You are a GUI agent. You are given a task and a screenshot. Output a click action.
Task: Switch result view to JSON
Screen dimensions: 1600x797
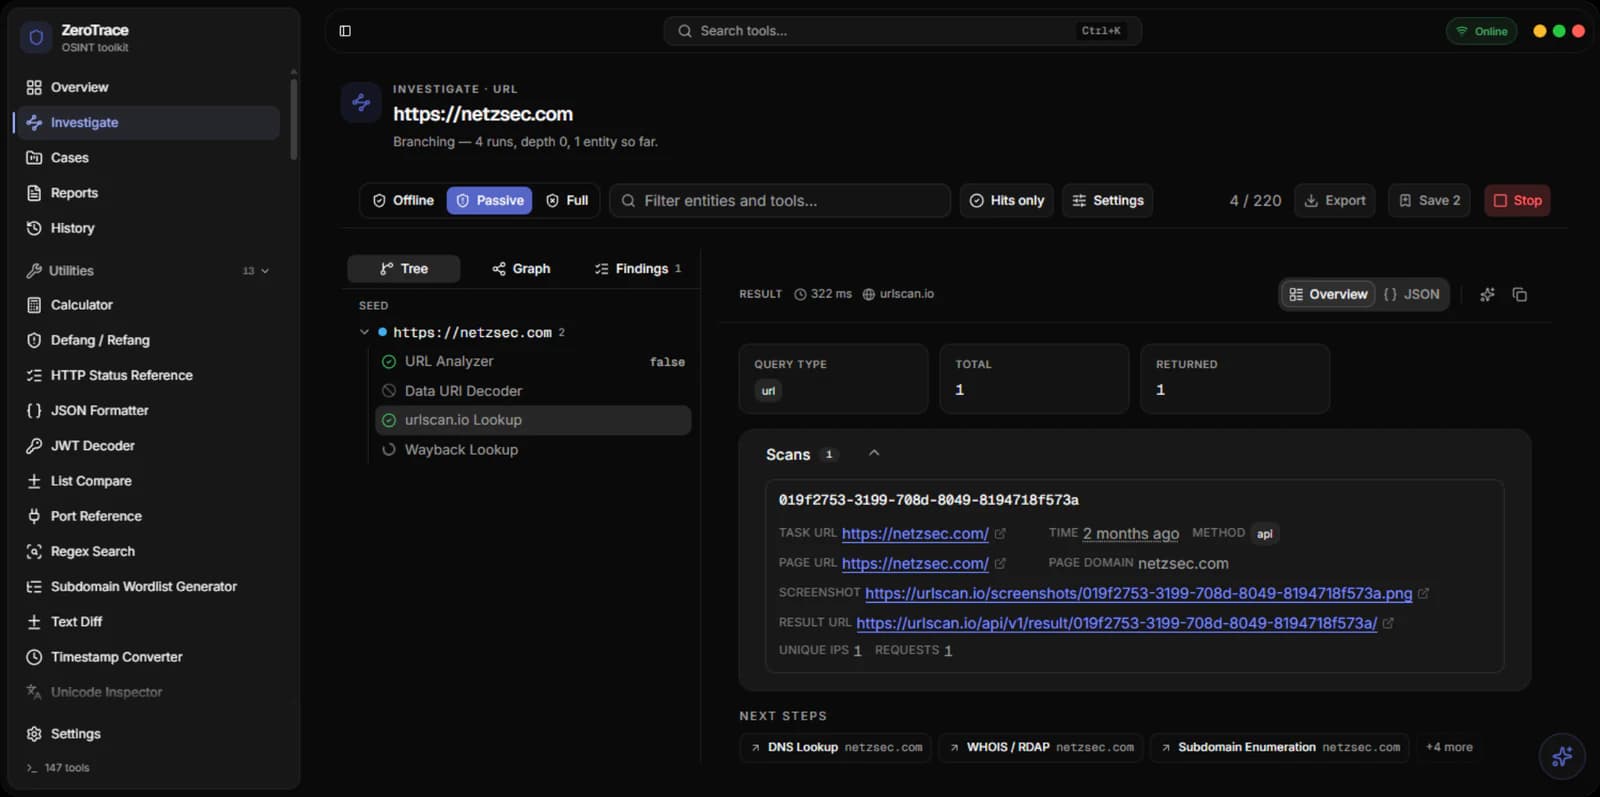(1411, 294)
